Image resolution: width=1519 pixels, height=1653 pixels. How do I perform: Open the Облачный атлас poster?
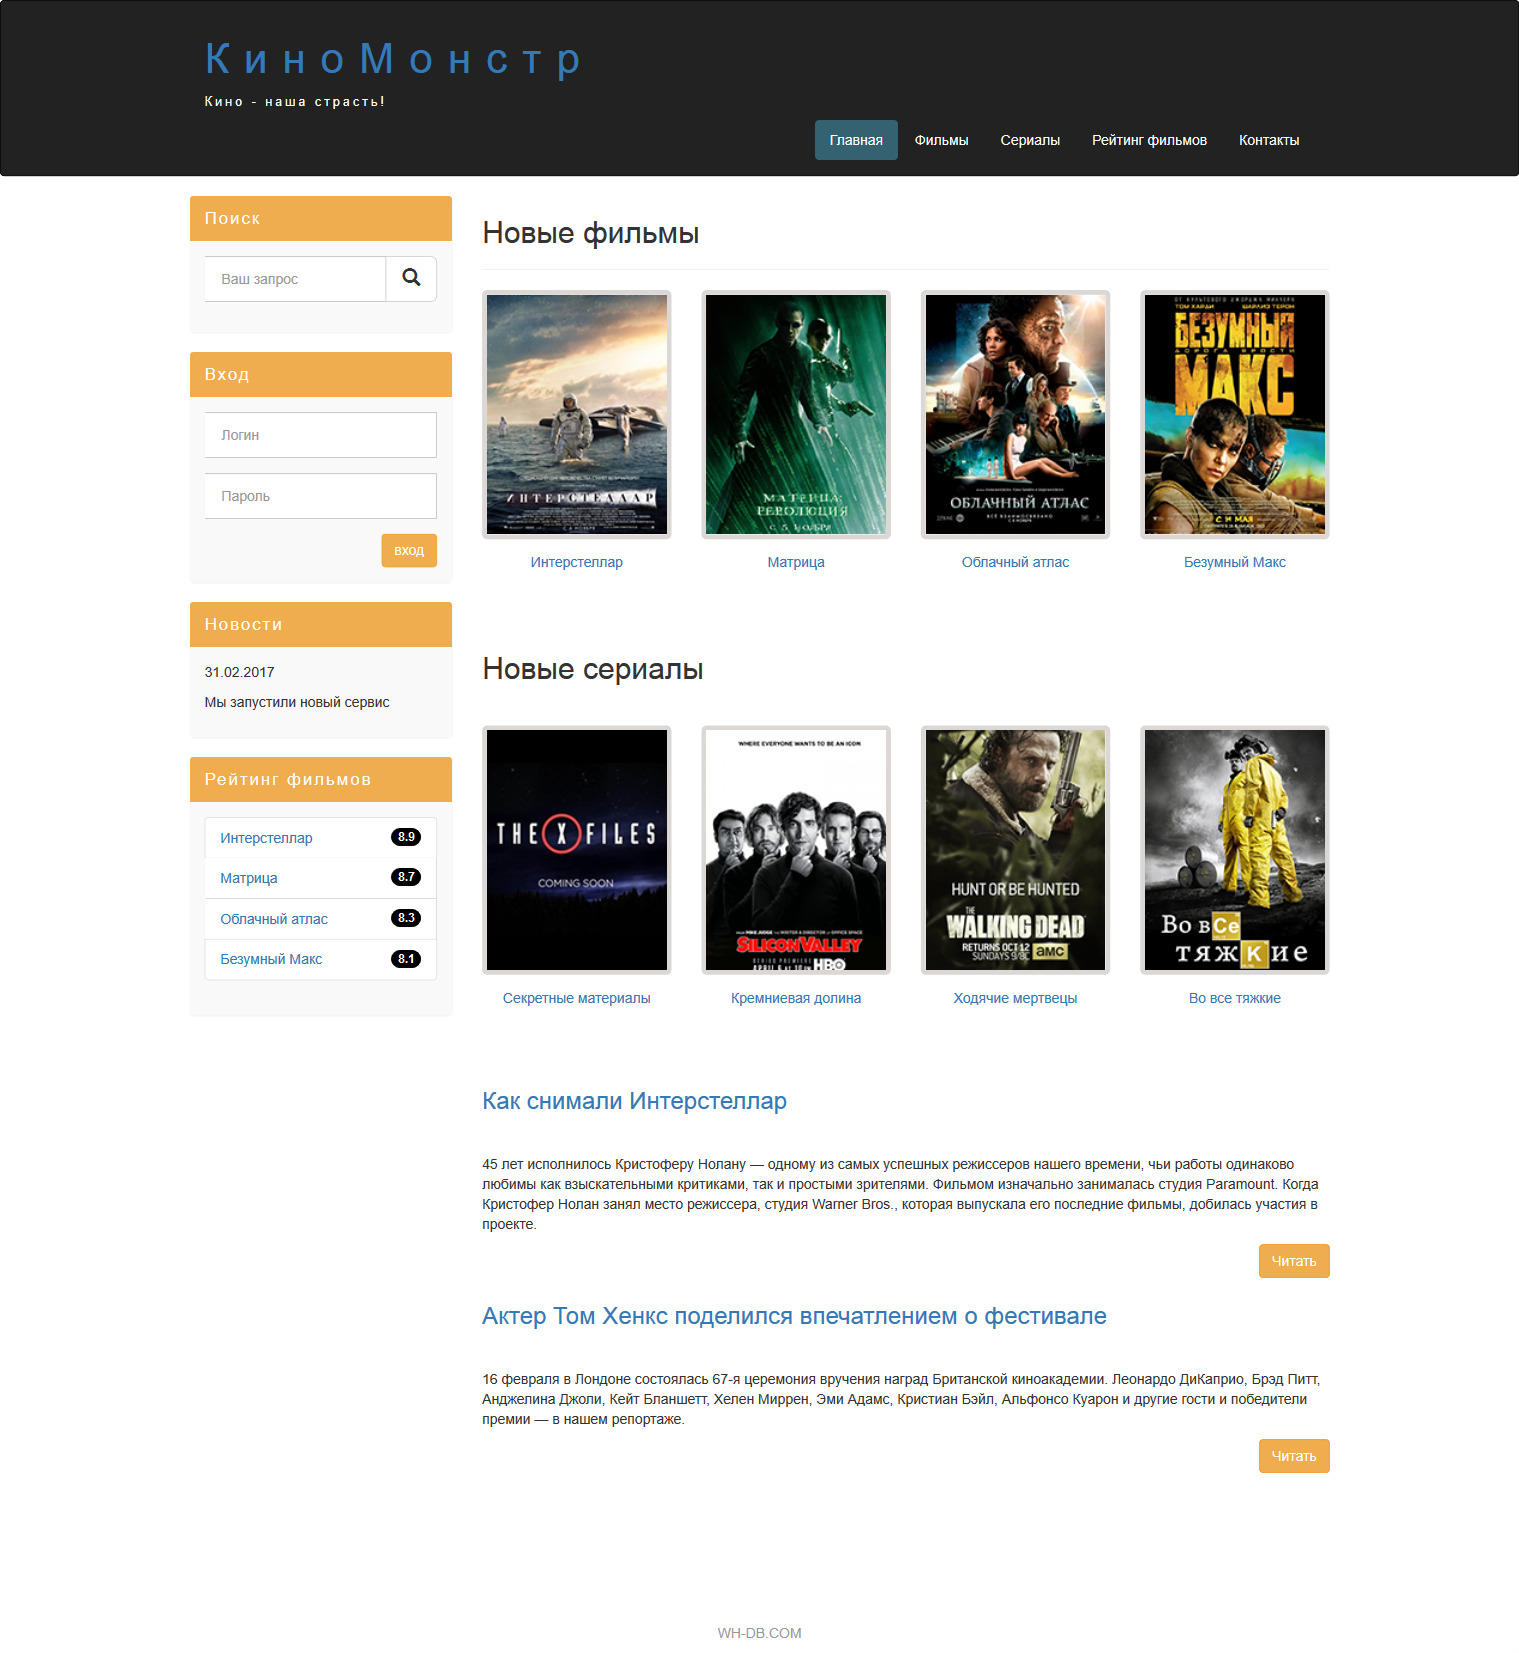pyautogui.click(x=1016, y=414)
